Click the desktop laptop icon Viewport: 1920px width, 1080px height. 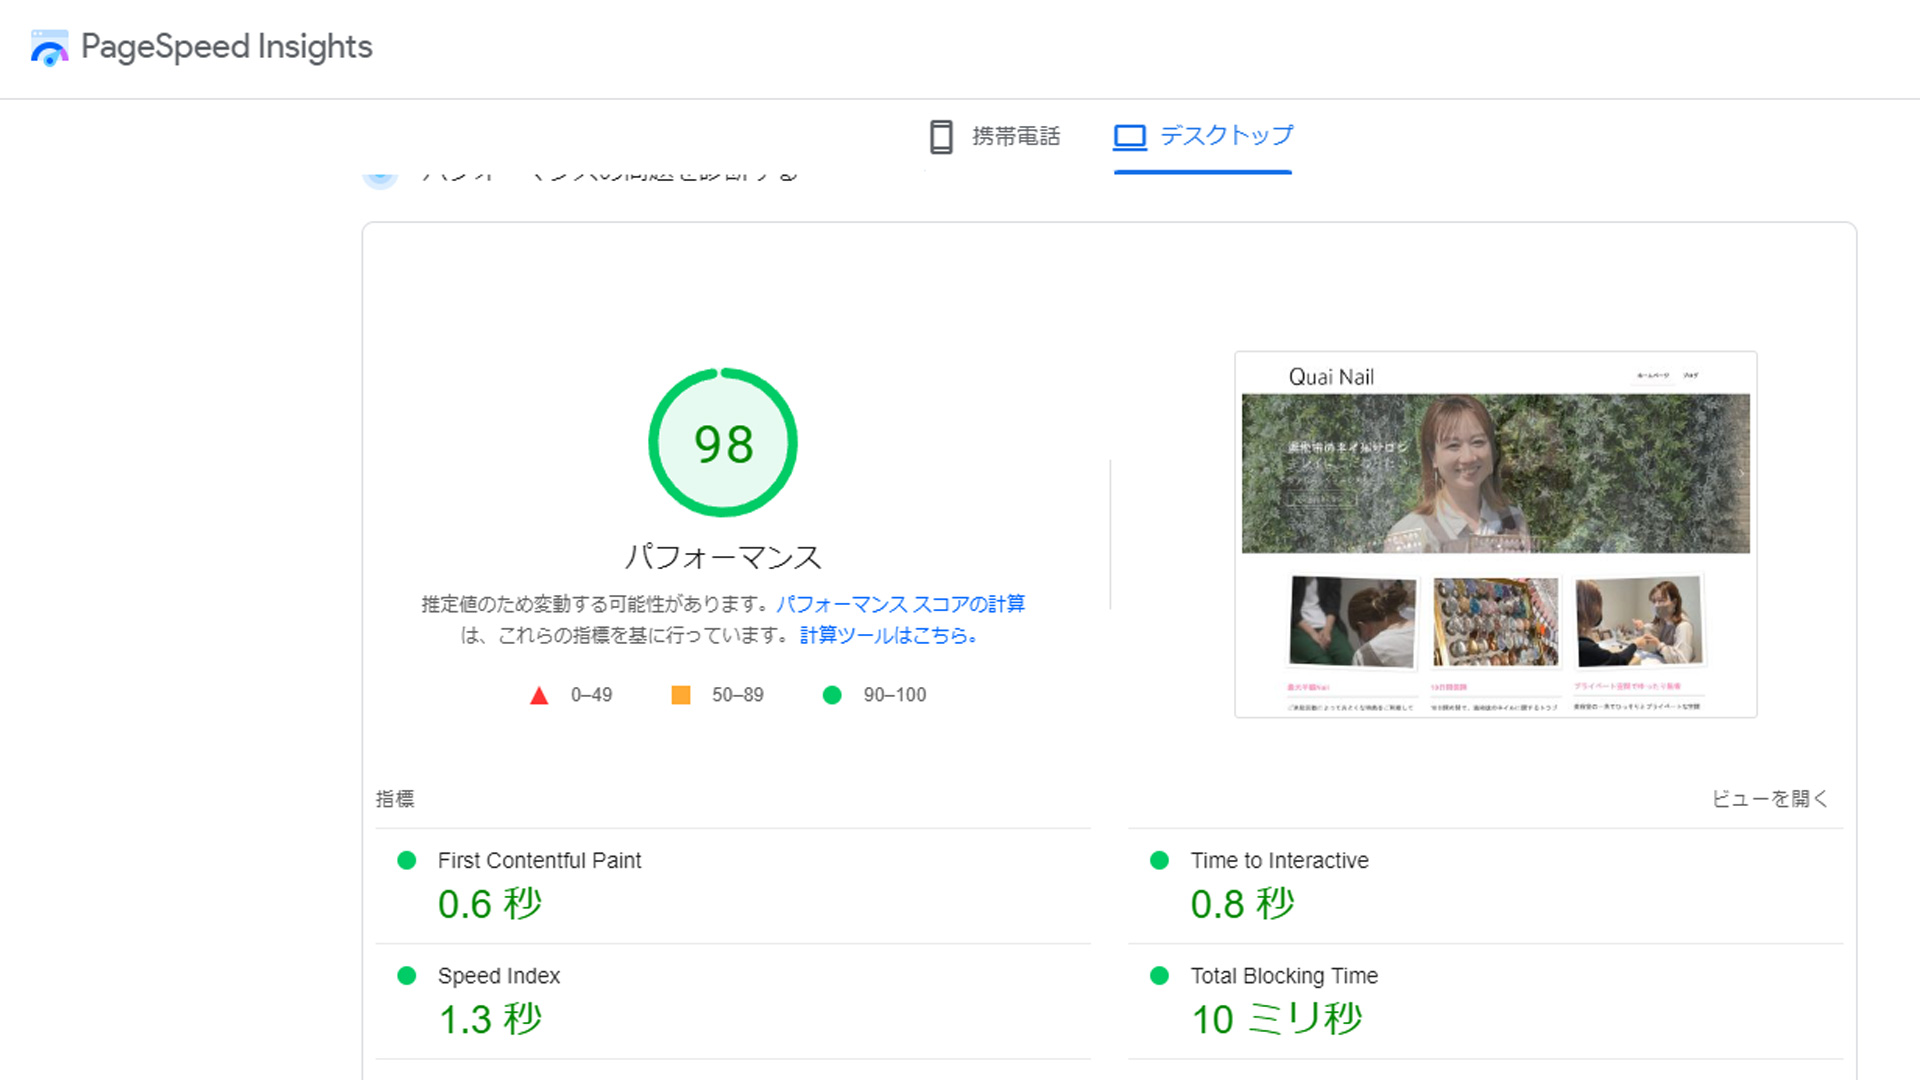coord(1130,136)
